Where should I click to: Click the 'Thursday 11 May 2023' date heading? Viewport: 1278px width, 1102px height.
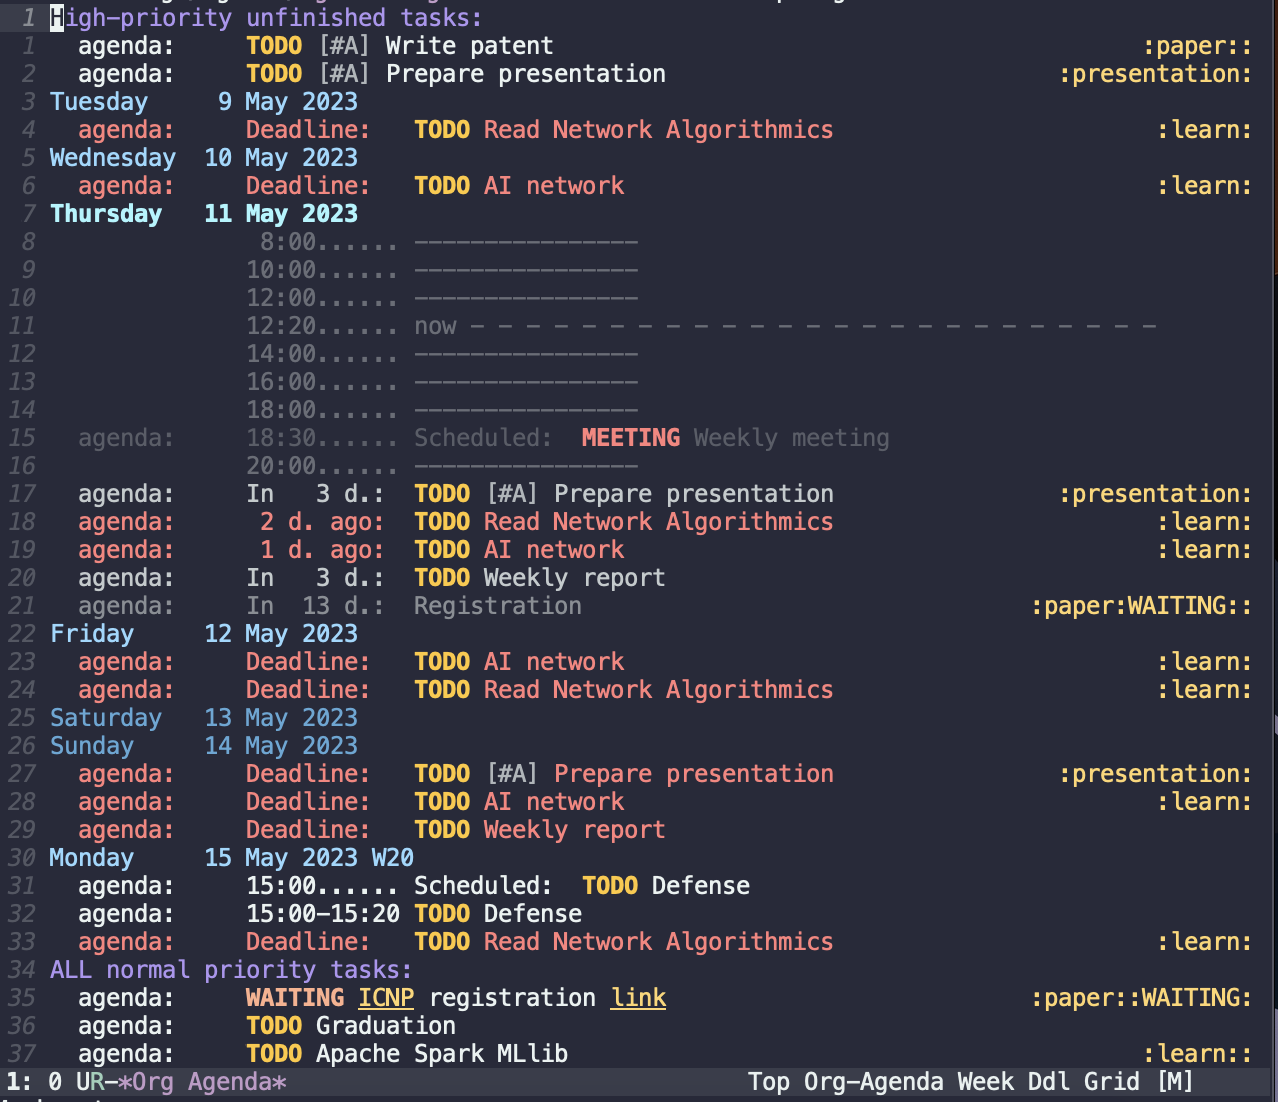click(204, 214)
